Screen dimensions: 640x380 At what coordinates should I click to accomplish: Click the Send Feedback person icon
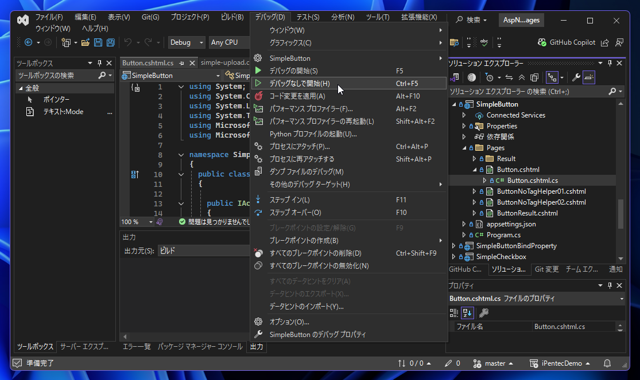click(x=620, y=42)
